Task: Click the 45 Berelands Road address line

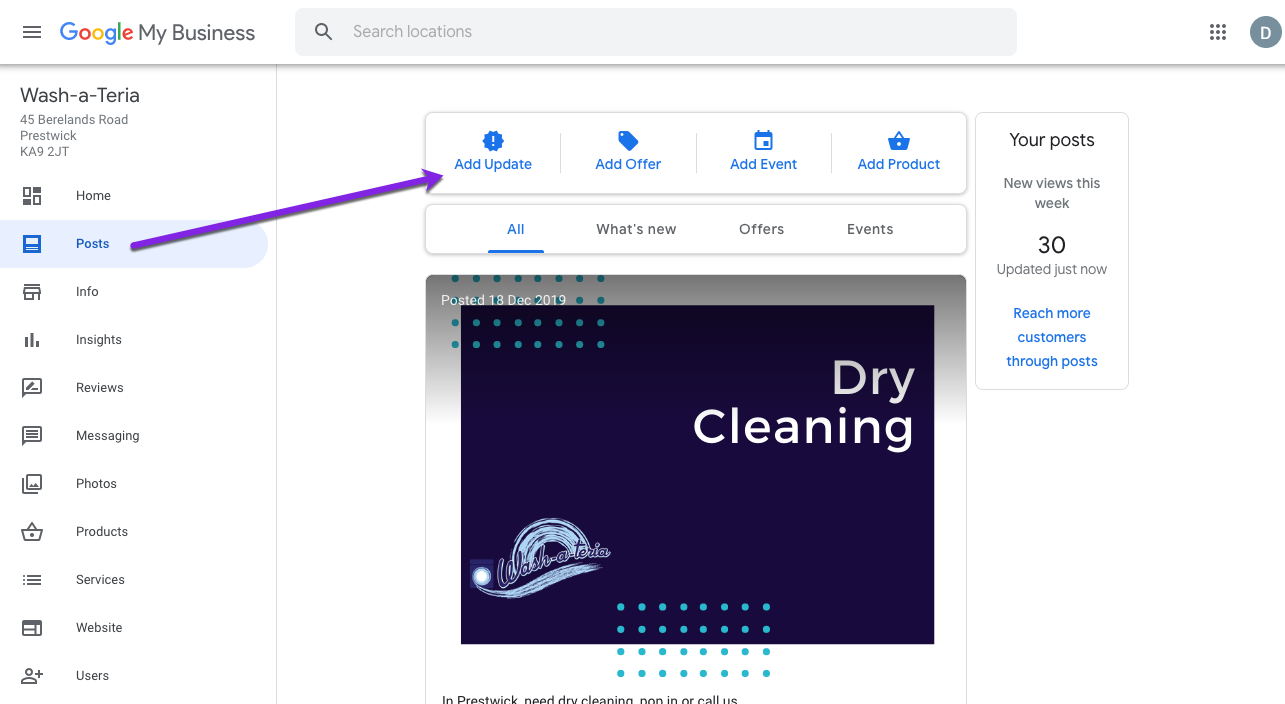Action: [74, 120]
